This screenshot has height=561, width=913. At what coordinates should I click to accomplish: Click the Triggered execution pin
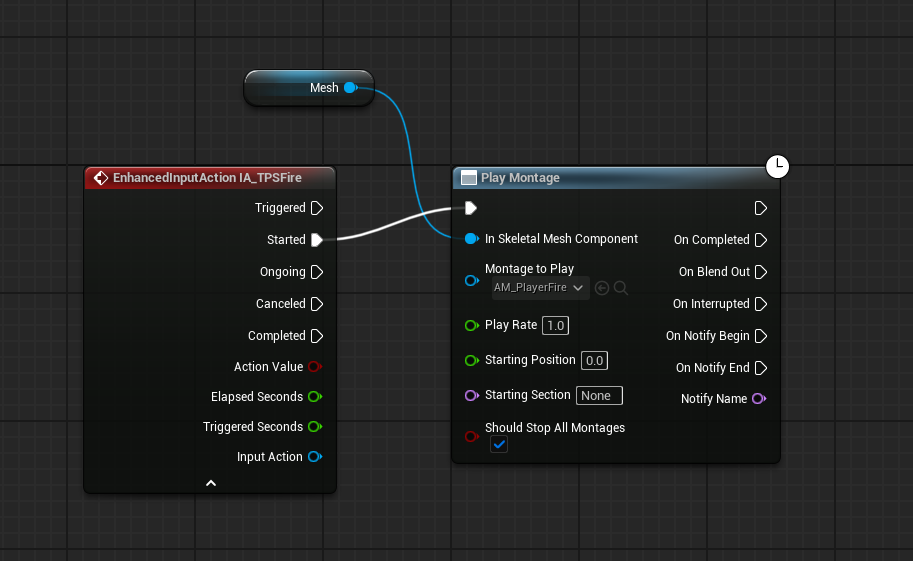click(x=317, y=208)
